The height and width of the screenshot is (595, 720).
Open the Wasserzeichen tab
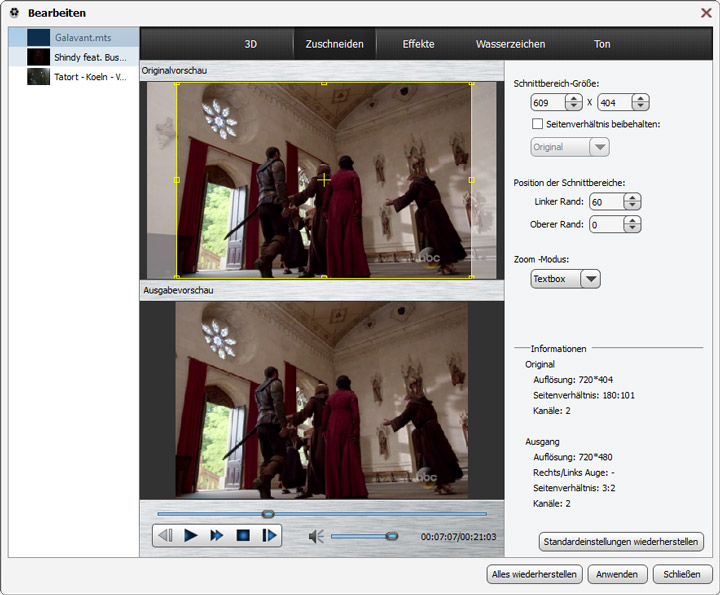point(511,44)
